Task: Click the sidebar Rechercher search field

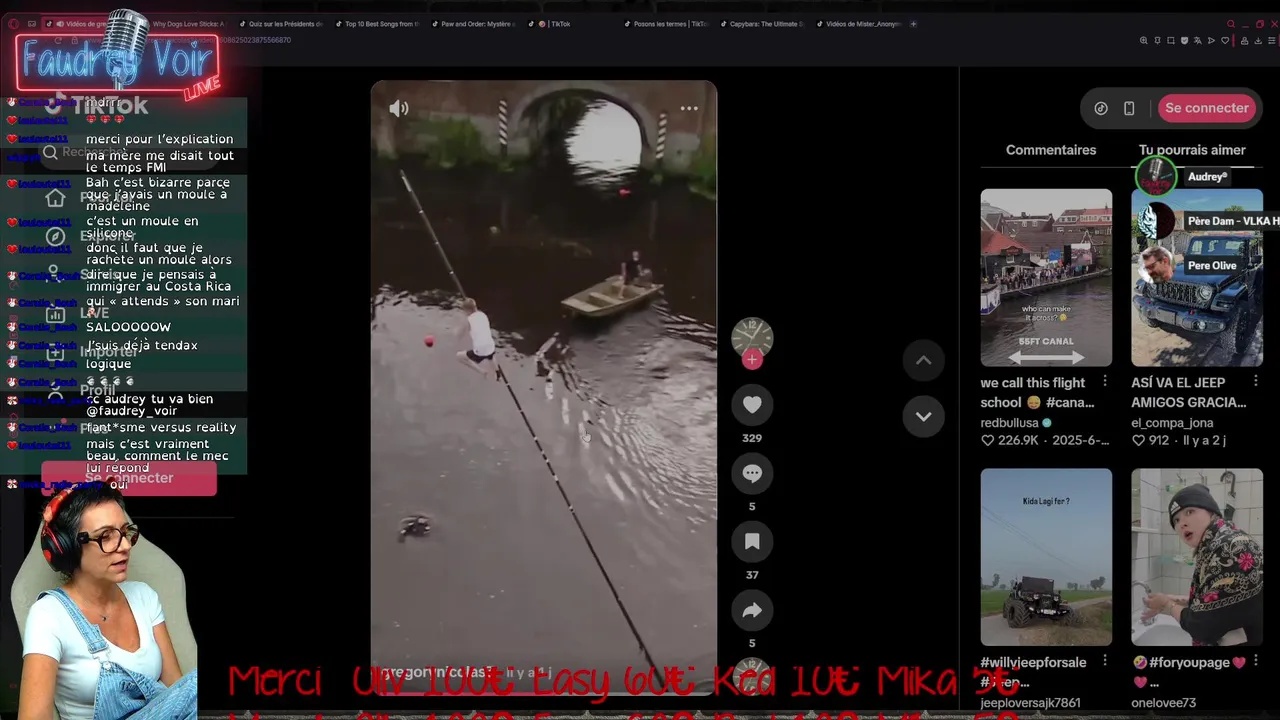Action: pyautogui.click(x=130, y=152)
